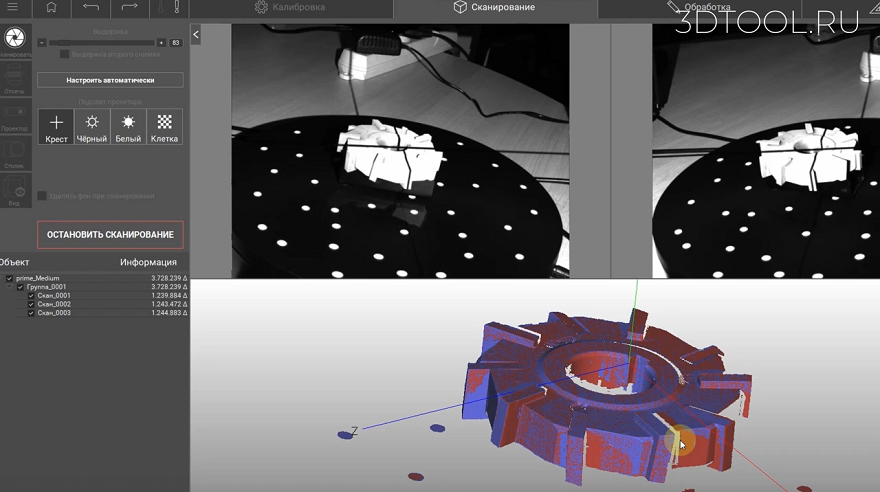Click the Home icon in top toolbar
This screenshot has width=880, height=492.
click(x=51, y=8)
